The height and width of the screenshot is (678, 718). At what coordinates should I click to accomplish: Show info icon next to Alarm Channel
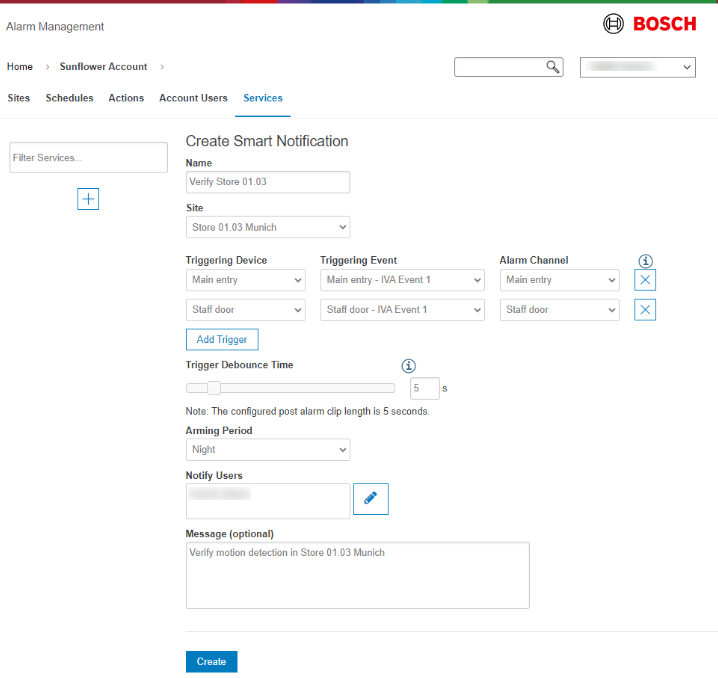coord(645,260)
